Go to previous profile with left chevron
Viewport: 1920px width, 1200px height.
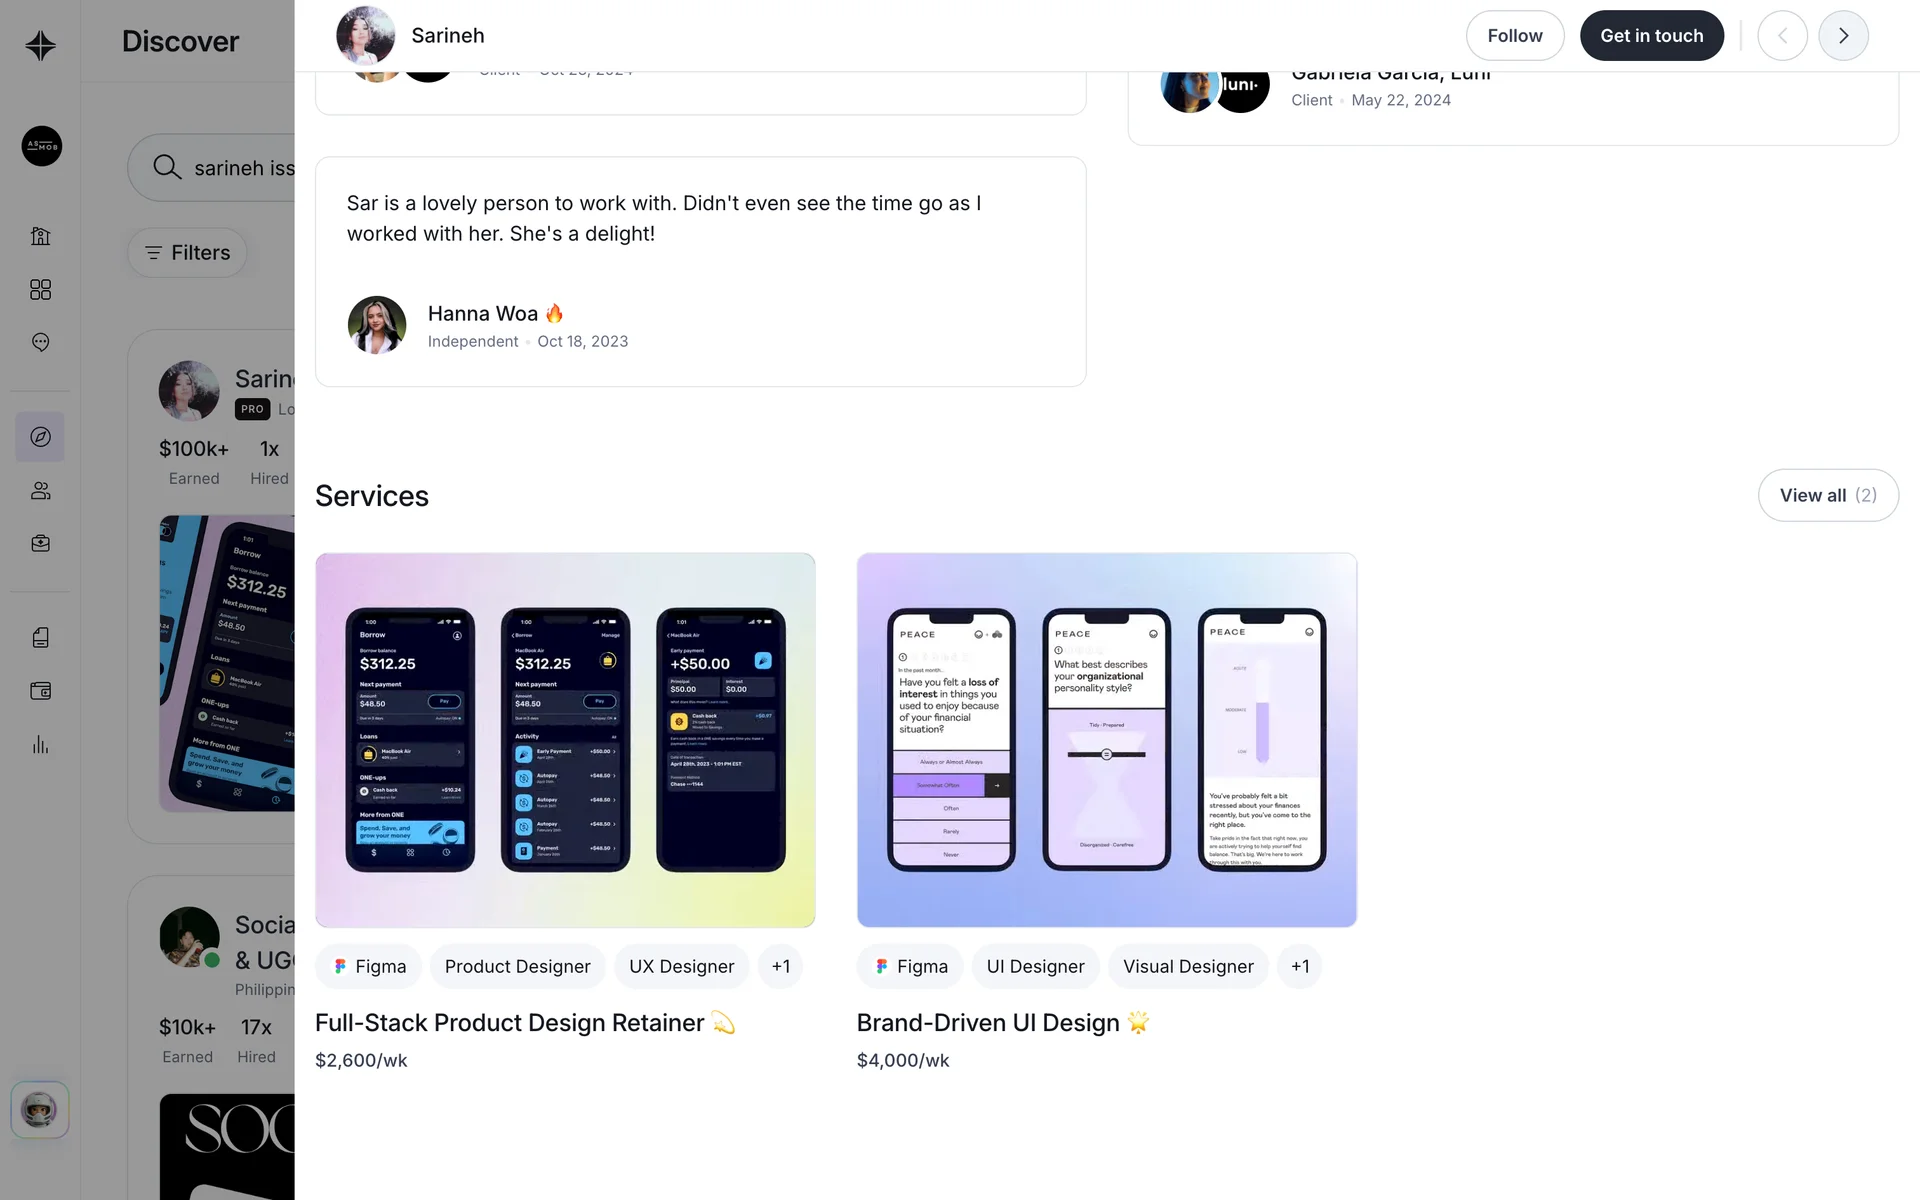coord(1782,36)
